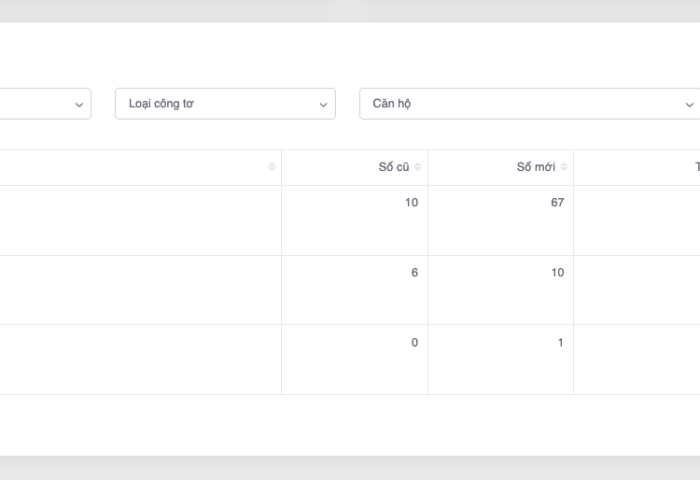Click sort icon beside Số mới header
The width and height of the screenshot is (700, 480).
pyautogui.click(x=564, y=167)
